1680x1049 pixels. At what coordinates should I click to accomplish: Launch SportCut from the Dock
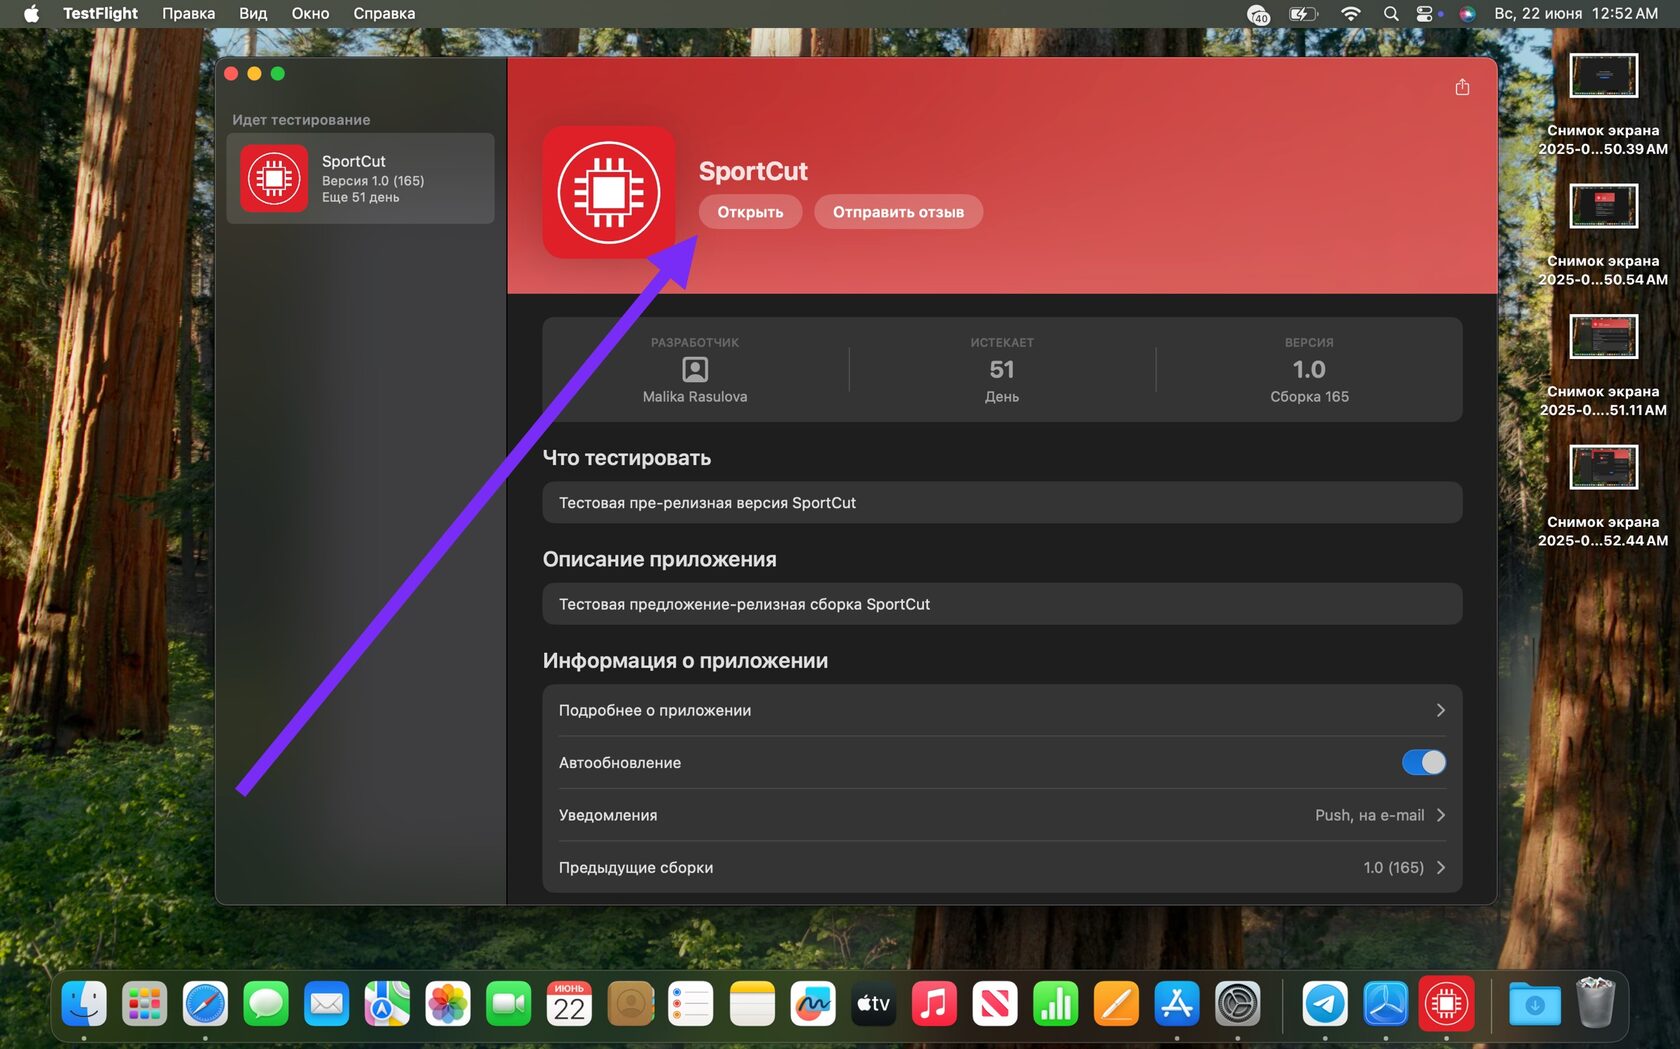tap(1446, 1003)
